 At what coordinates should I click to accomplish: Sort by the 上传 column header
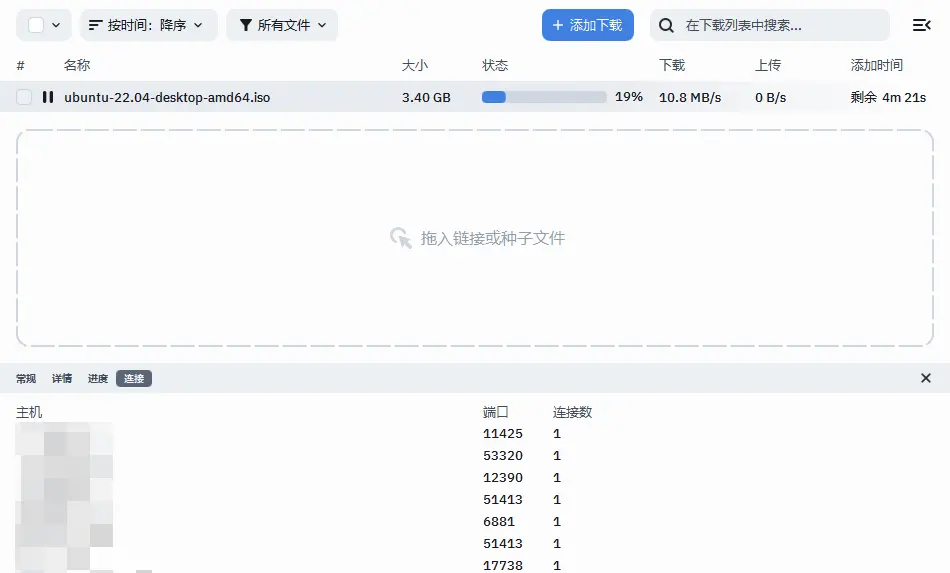click(768, 65)
